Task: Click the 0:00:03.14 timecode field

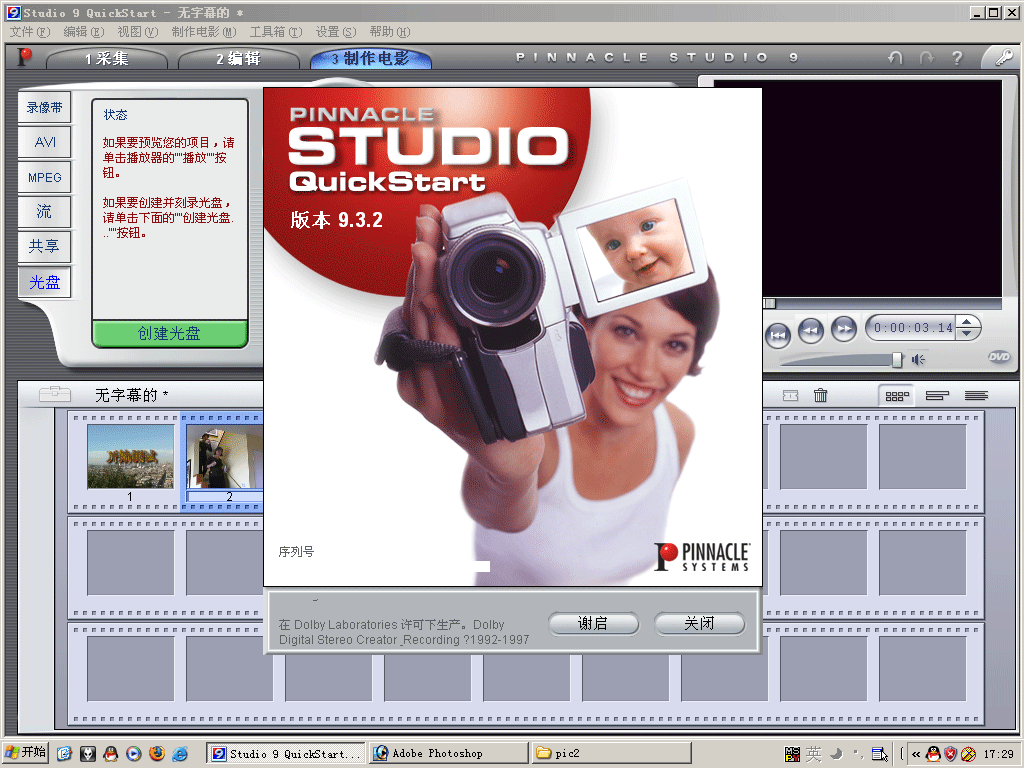Action: [913, 328]
